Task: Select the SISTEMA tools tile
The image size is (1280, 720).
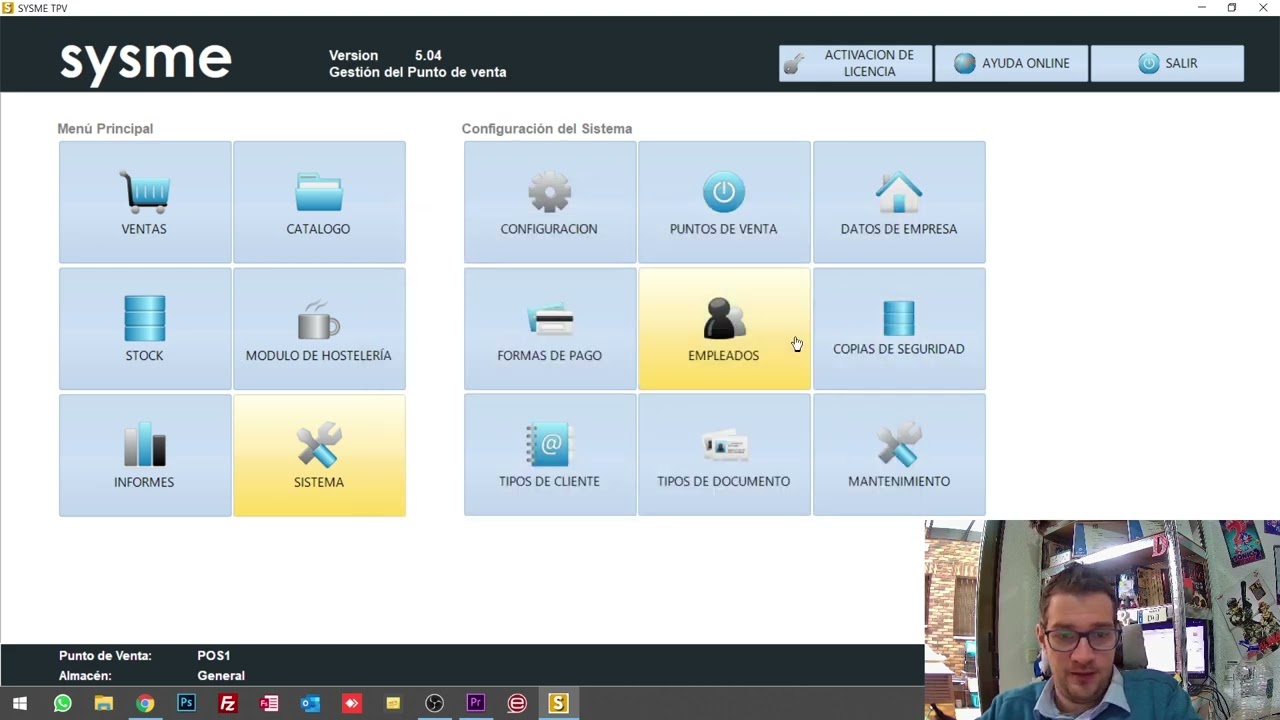Action: pyautogui.click(x=319, y=455)
